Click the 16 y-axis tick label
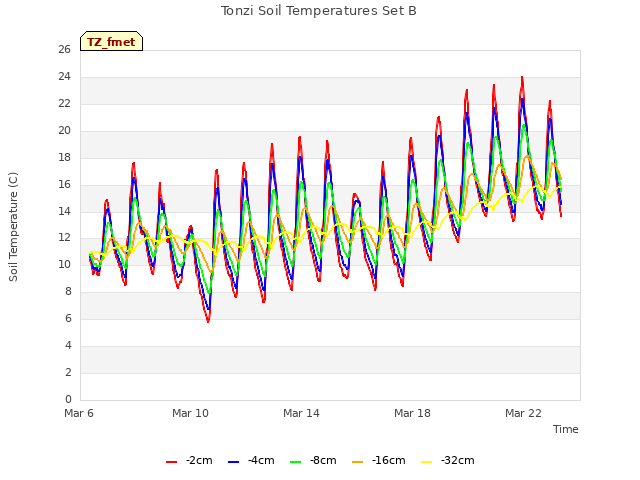The image size is (640, 480). tap(64, 184)
